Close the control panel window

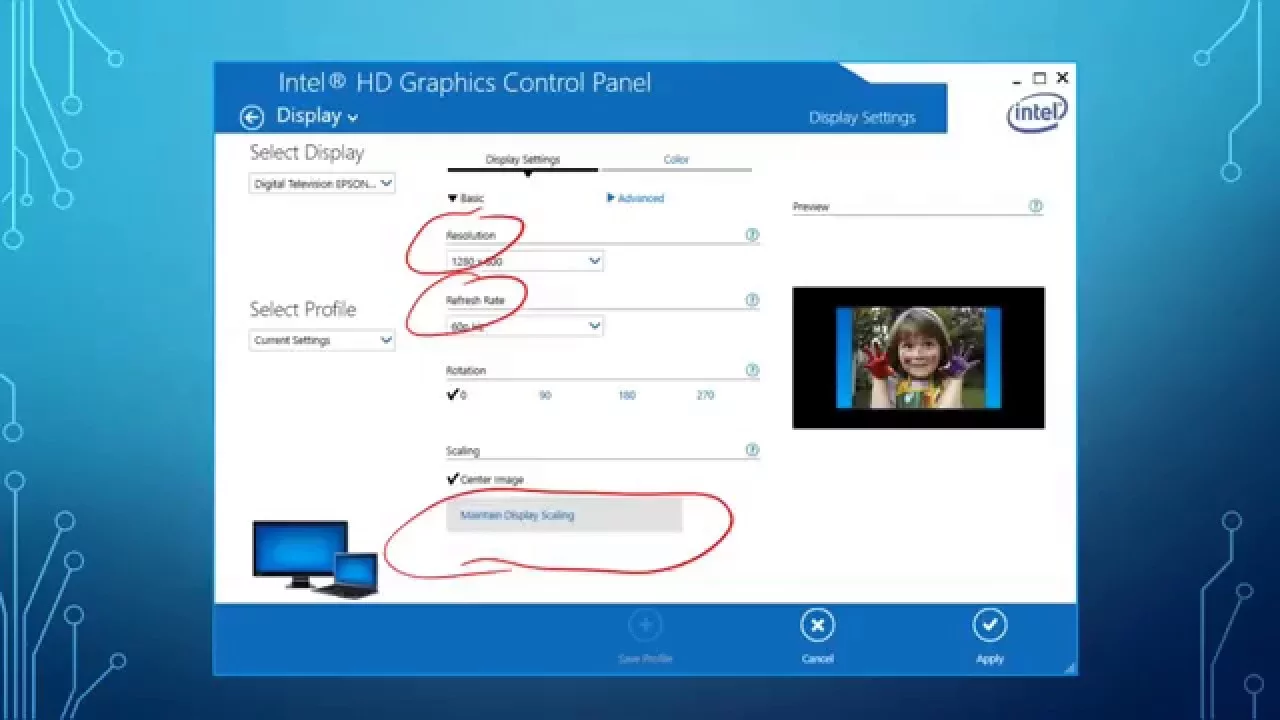click(x=1062, y=78)
